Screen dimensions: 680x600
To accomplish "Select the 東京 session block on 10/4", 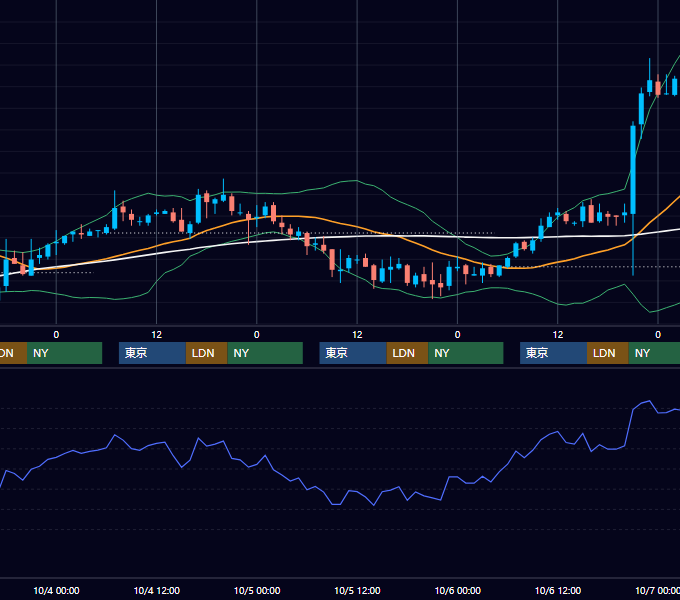I will [x=152, y=353].
